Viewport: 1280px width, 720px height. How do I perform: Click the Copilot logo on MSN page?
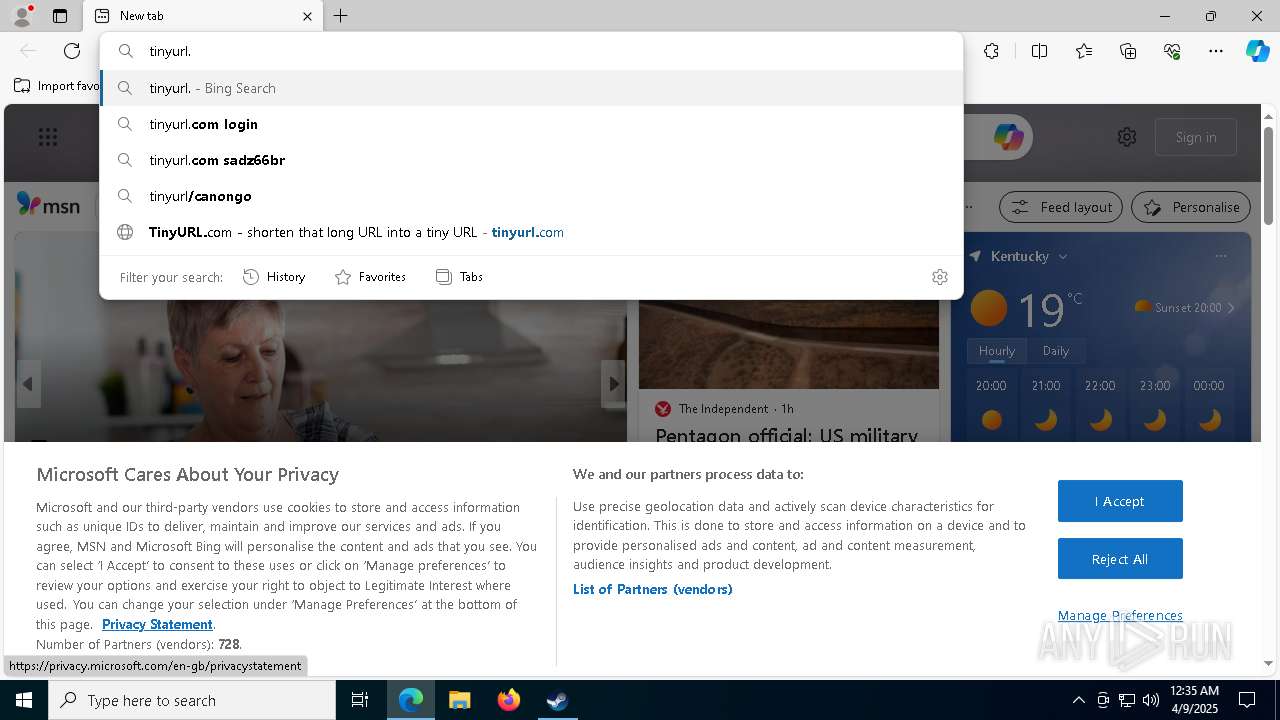[x=1008, y=137]
